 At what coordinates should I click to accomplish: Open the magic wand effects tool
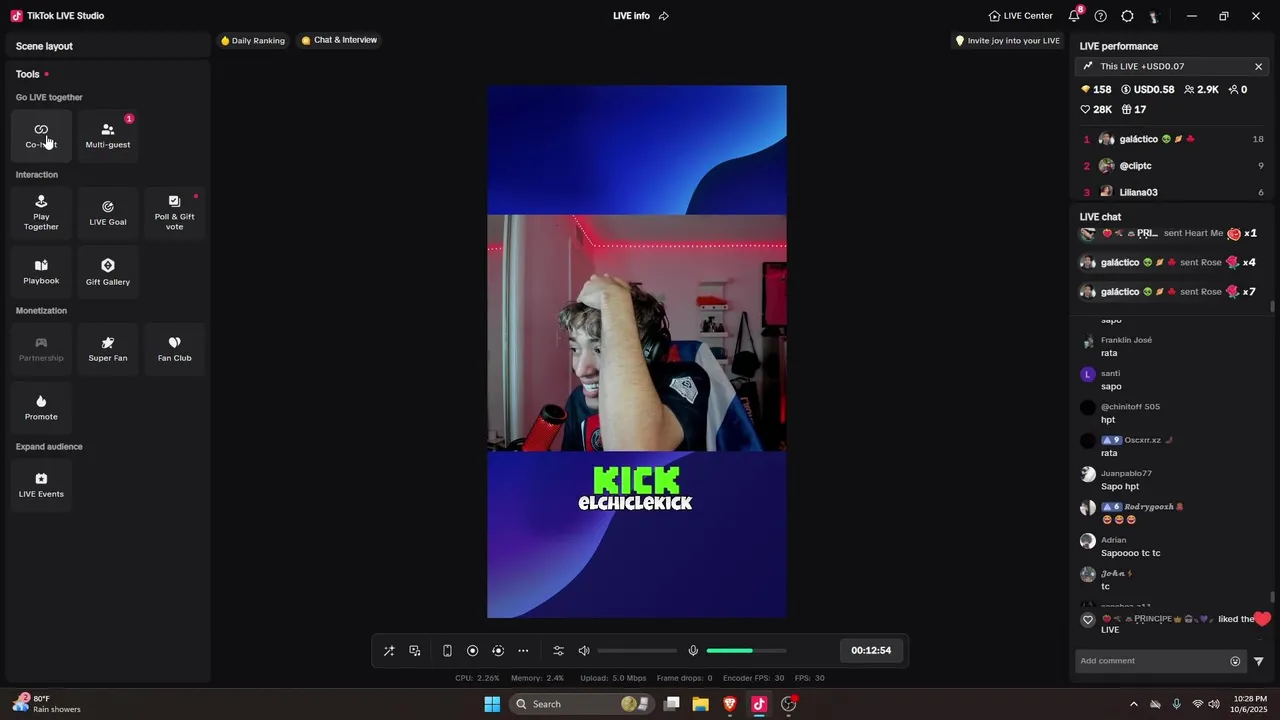coord(389,651)
